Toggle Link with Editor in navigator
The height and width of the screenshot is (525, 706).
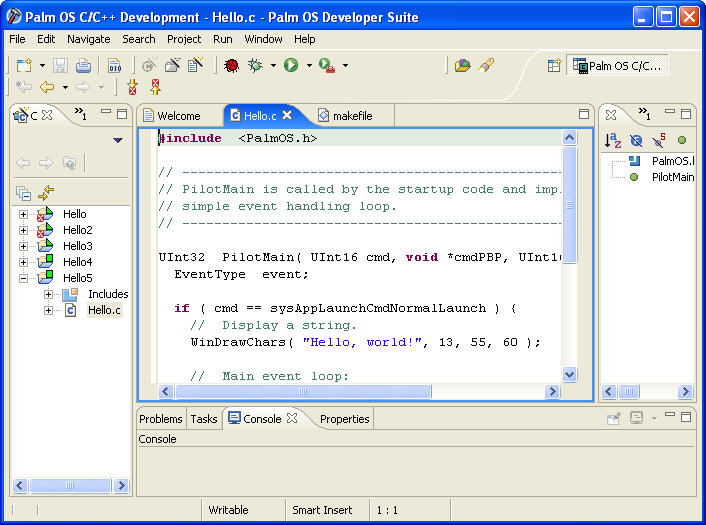45,193
